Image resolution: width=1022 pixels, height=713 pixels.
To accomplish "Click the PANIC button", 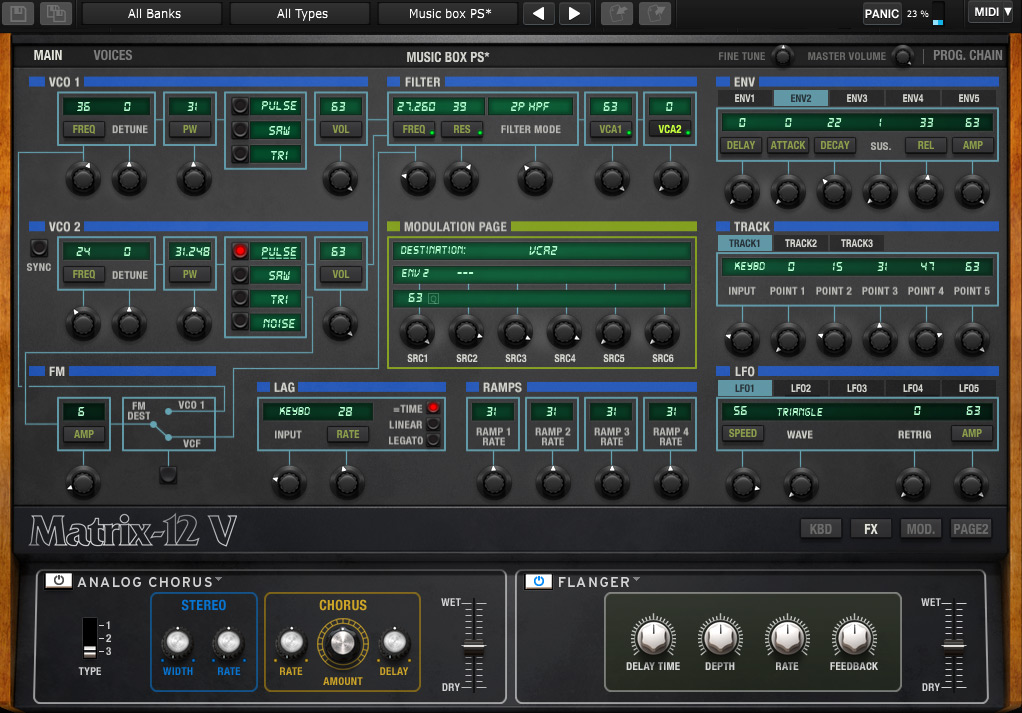I will [x=881, y=14].
